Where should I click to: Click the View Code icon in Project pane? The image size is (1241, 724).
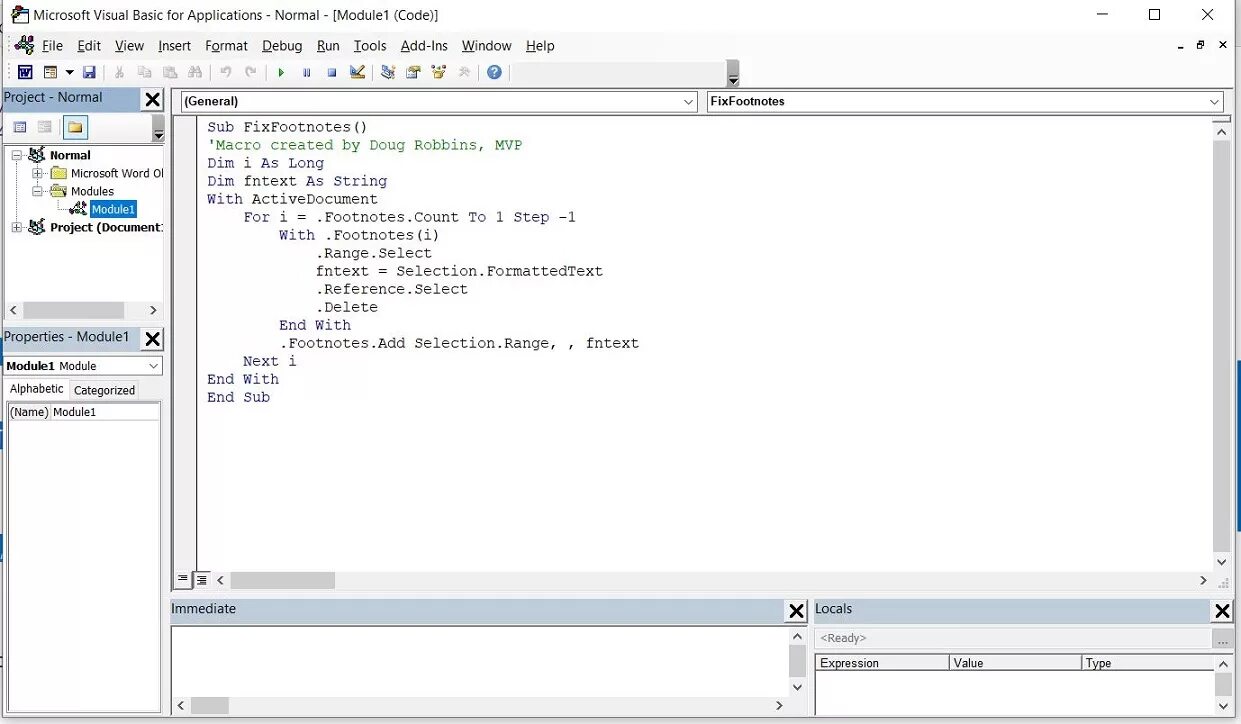click(20, 127)
